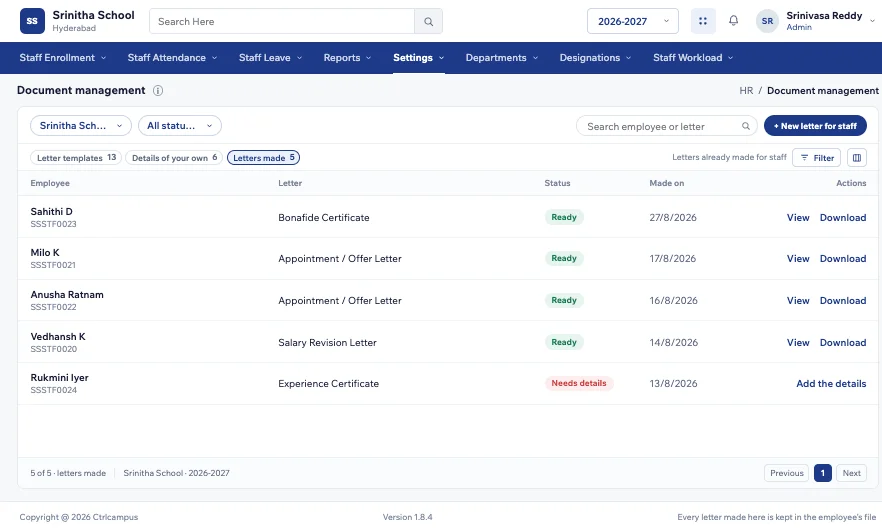Open the apps grid icon
Screen dimensions: 882x532
tap(703, 21)
